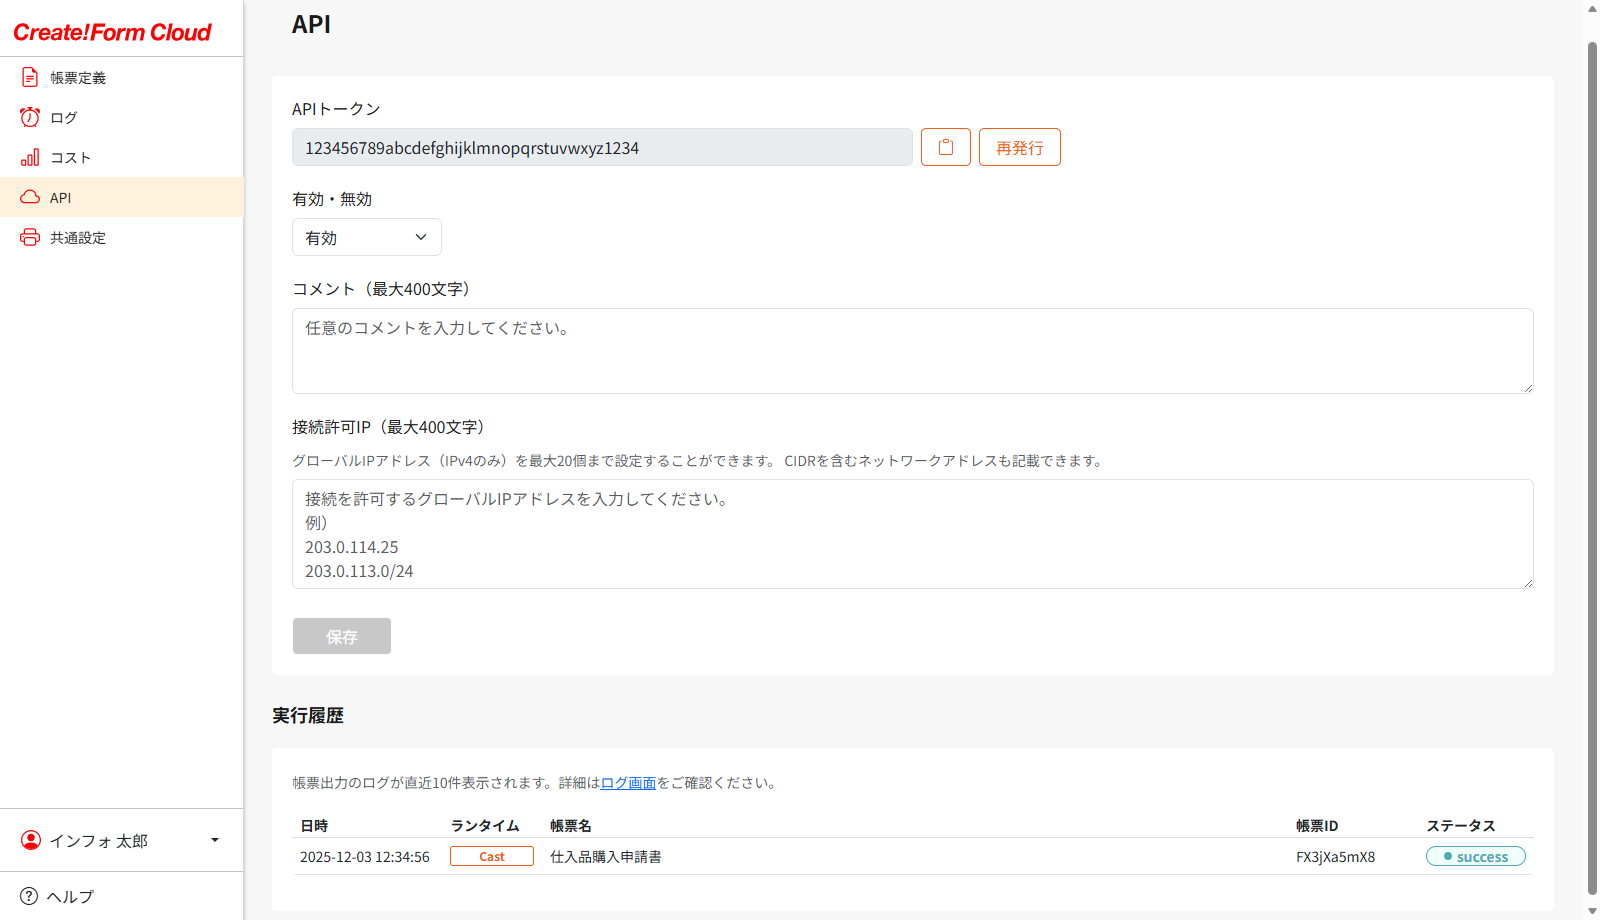Click the success status badge
1600x920 pixels.
pyautogui.click(x=1475, y=856)
